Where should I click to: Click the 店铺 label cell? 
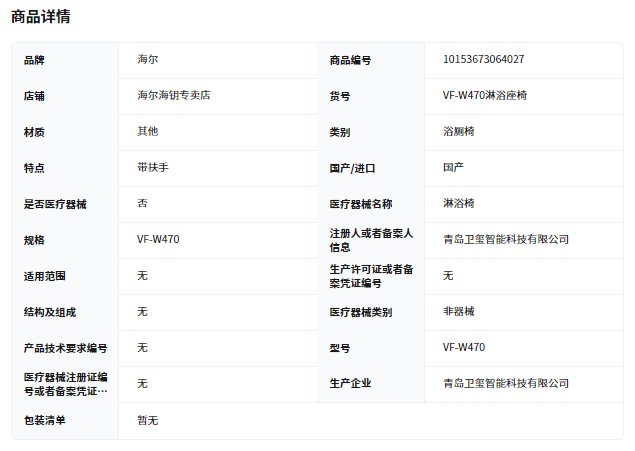coord(34,96)
